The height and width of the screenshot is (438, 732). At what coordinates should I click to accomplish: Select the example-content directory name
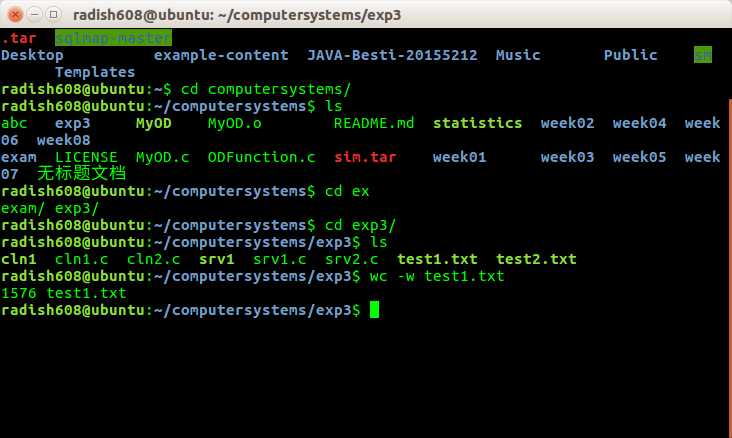pos(221,55)
